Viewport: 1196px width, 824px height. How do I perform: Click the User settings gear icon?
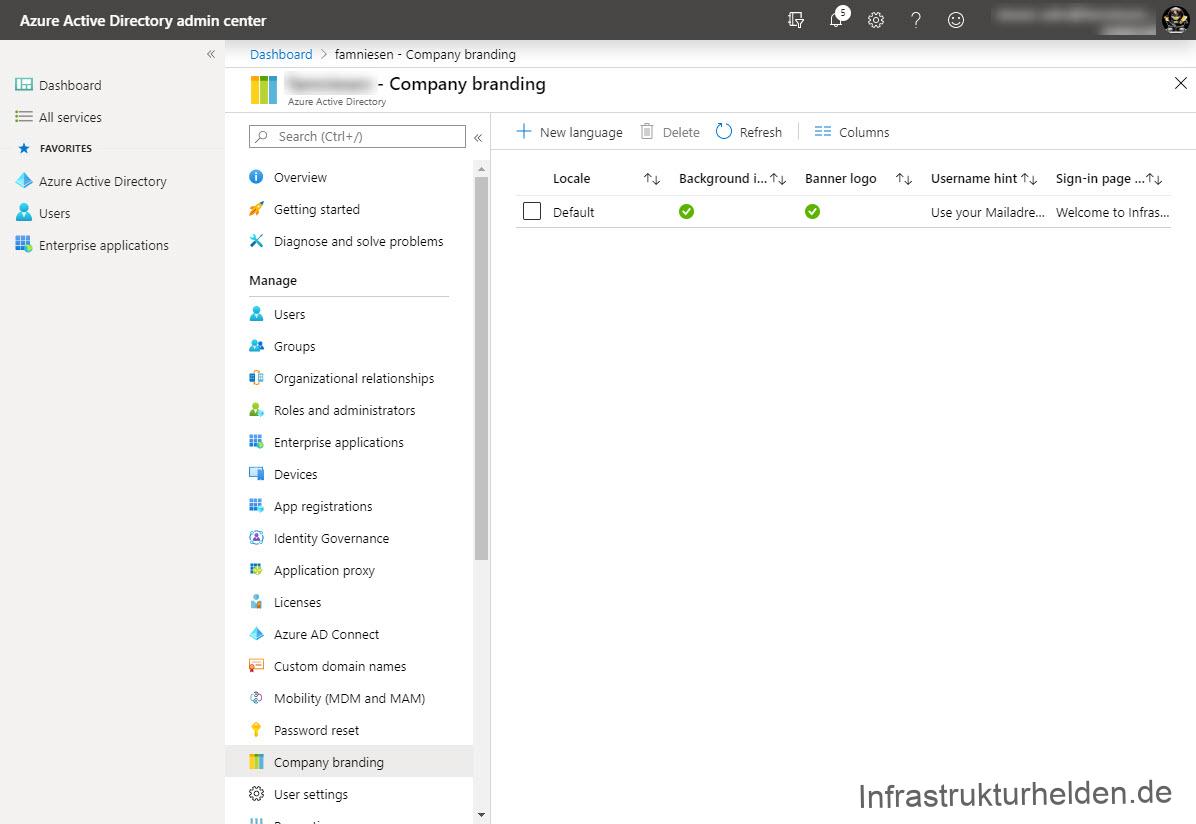(x=256, y=794)
